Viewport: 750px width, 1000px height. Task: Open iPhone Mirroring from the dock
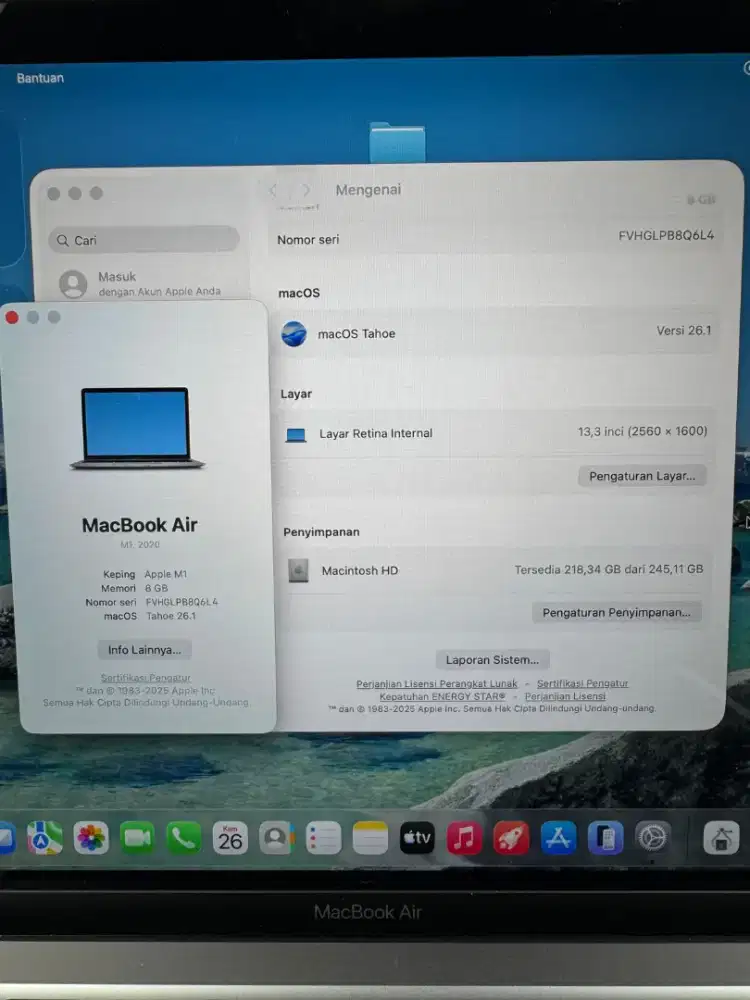[605, 837]
